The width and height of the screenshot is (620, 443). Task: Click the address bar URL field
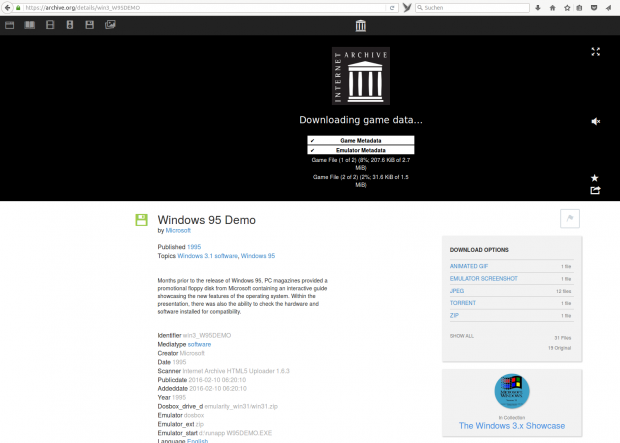[204, 8]
